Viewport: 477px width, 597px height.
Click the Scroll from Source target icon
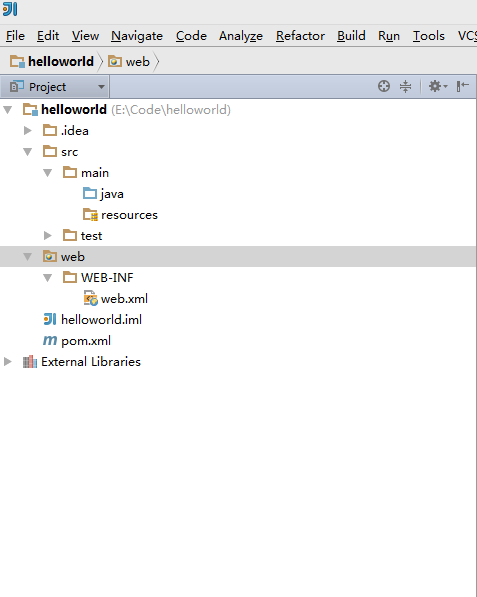(384, 86)
